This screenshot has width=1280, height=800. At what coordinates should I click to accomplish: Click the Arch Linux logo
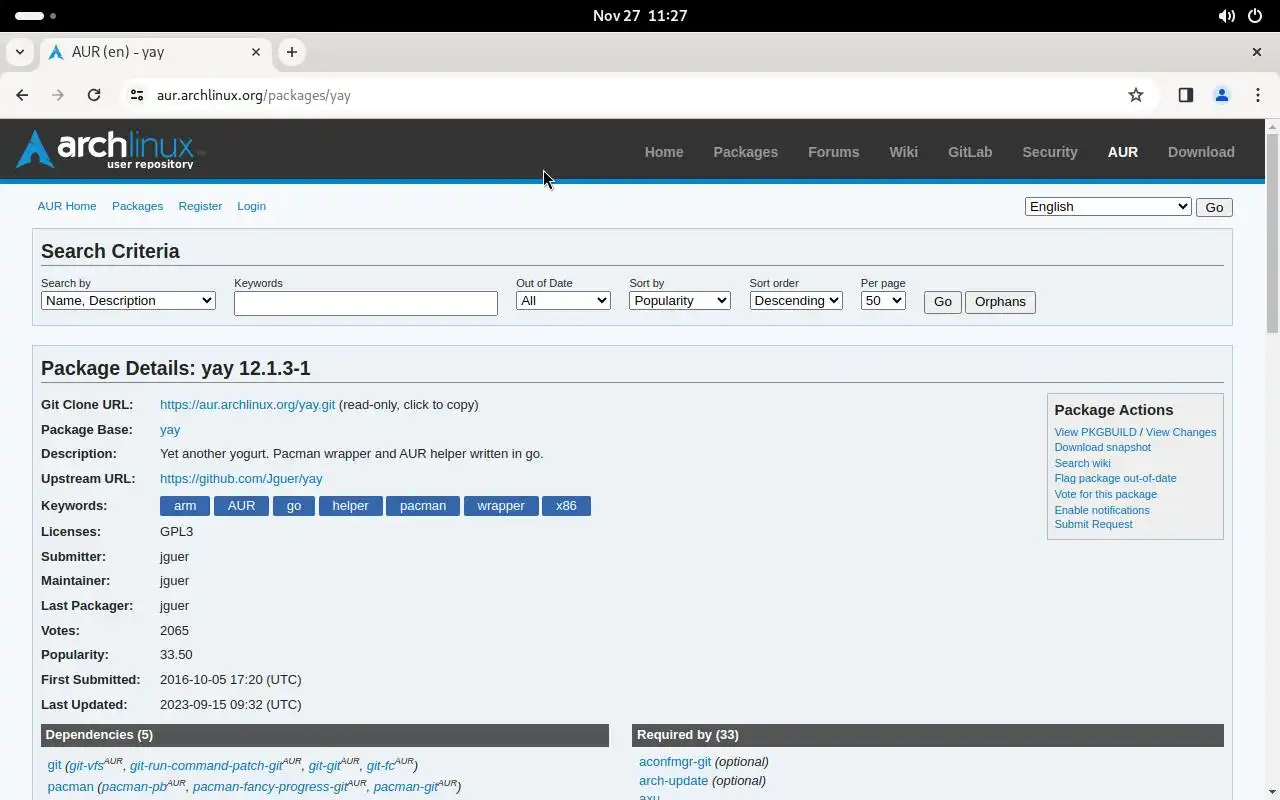110,150
